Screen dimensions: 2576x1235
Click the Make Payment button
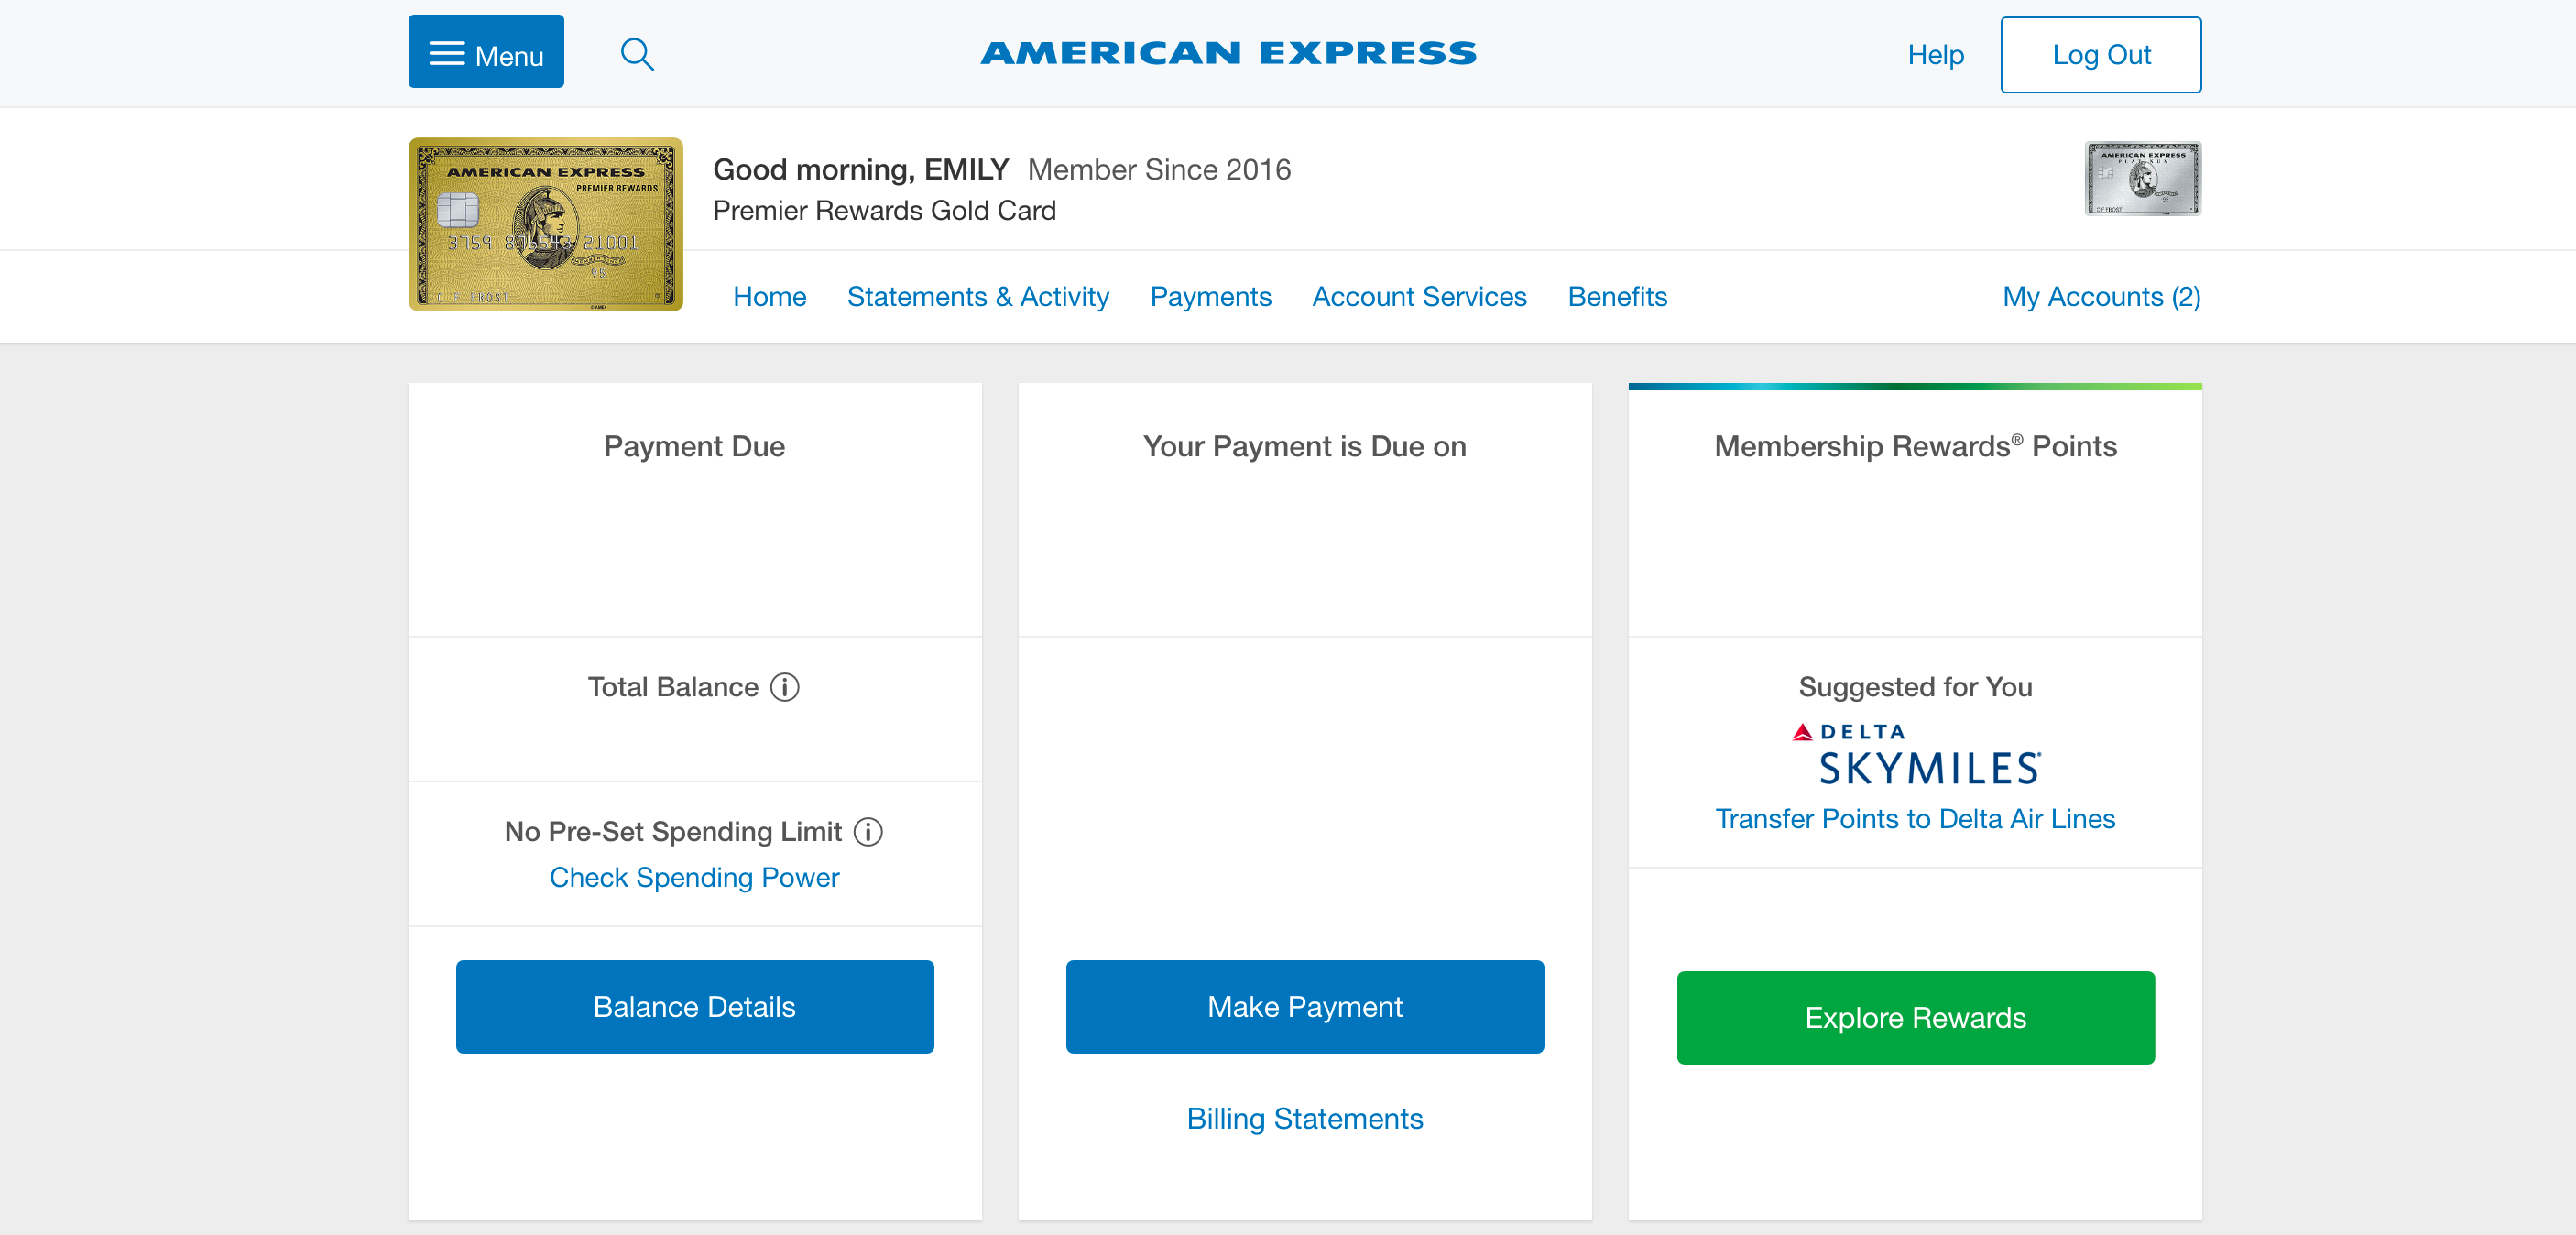click(1304, 1006)
